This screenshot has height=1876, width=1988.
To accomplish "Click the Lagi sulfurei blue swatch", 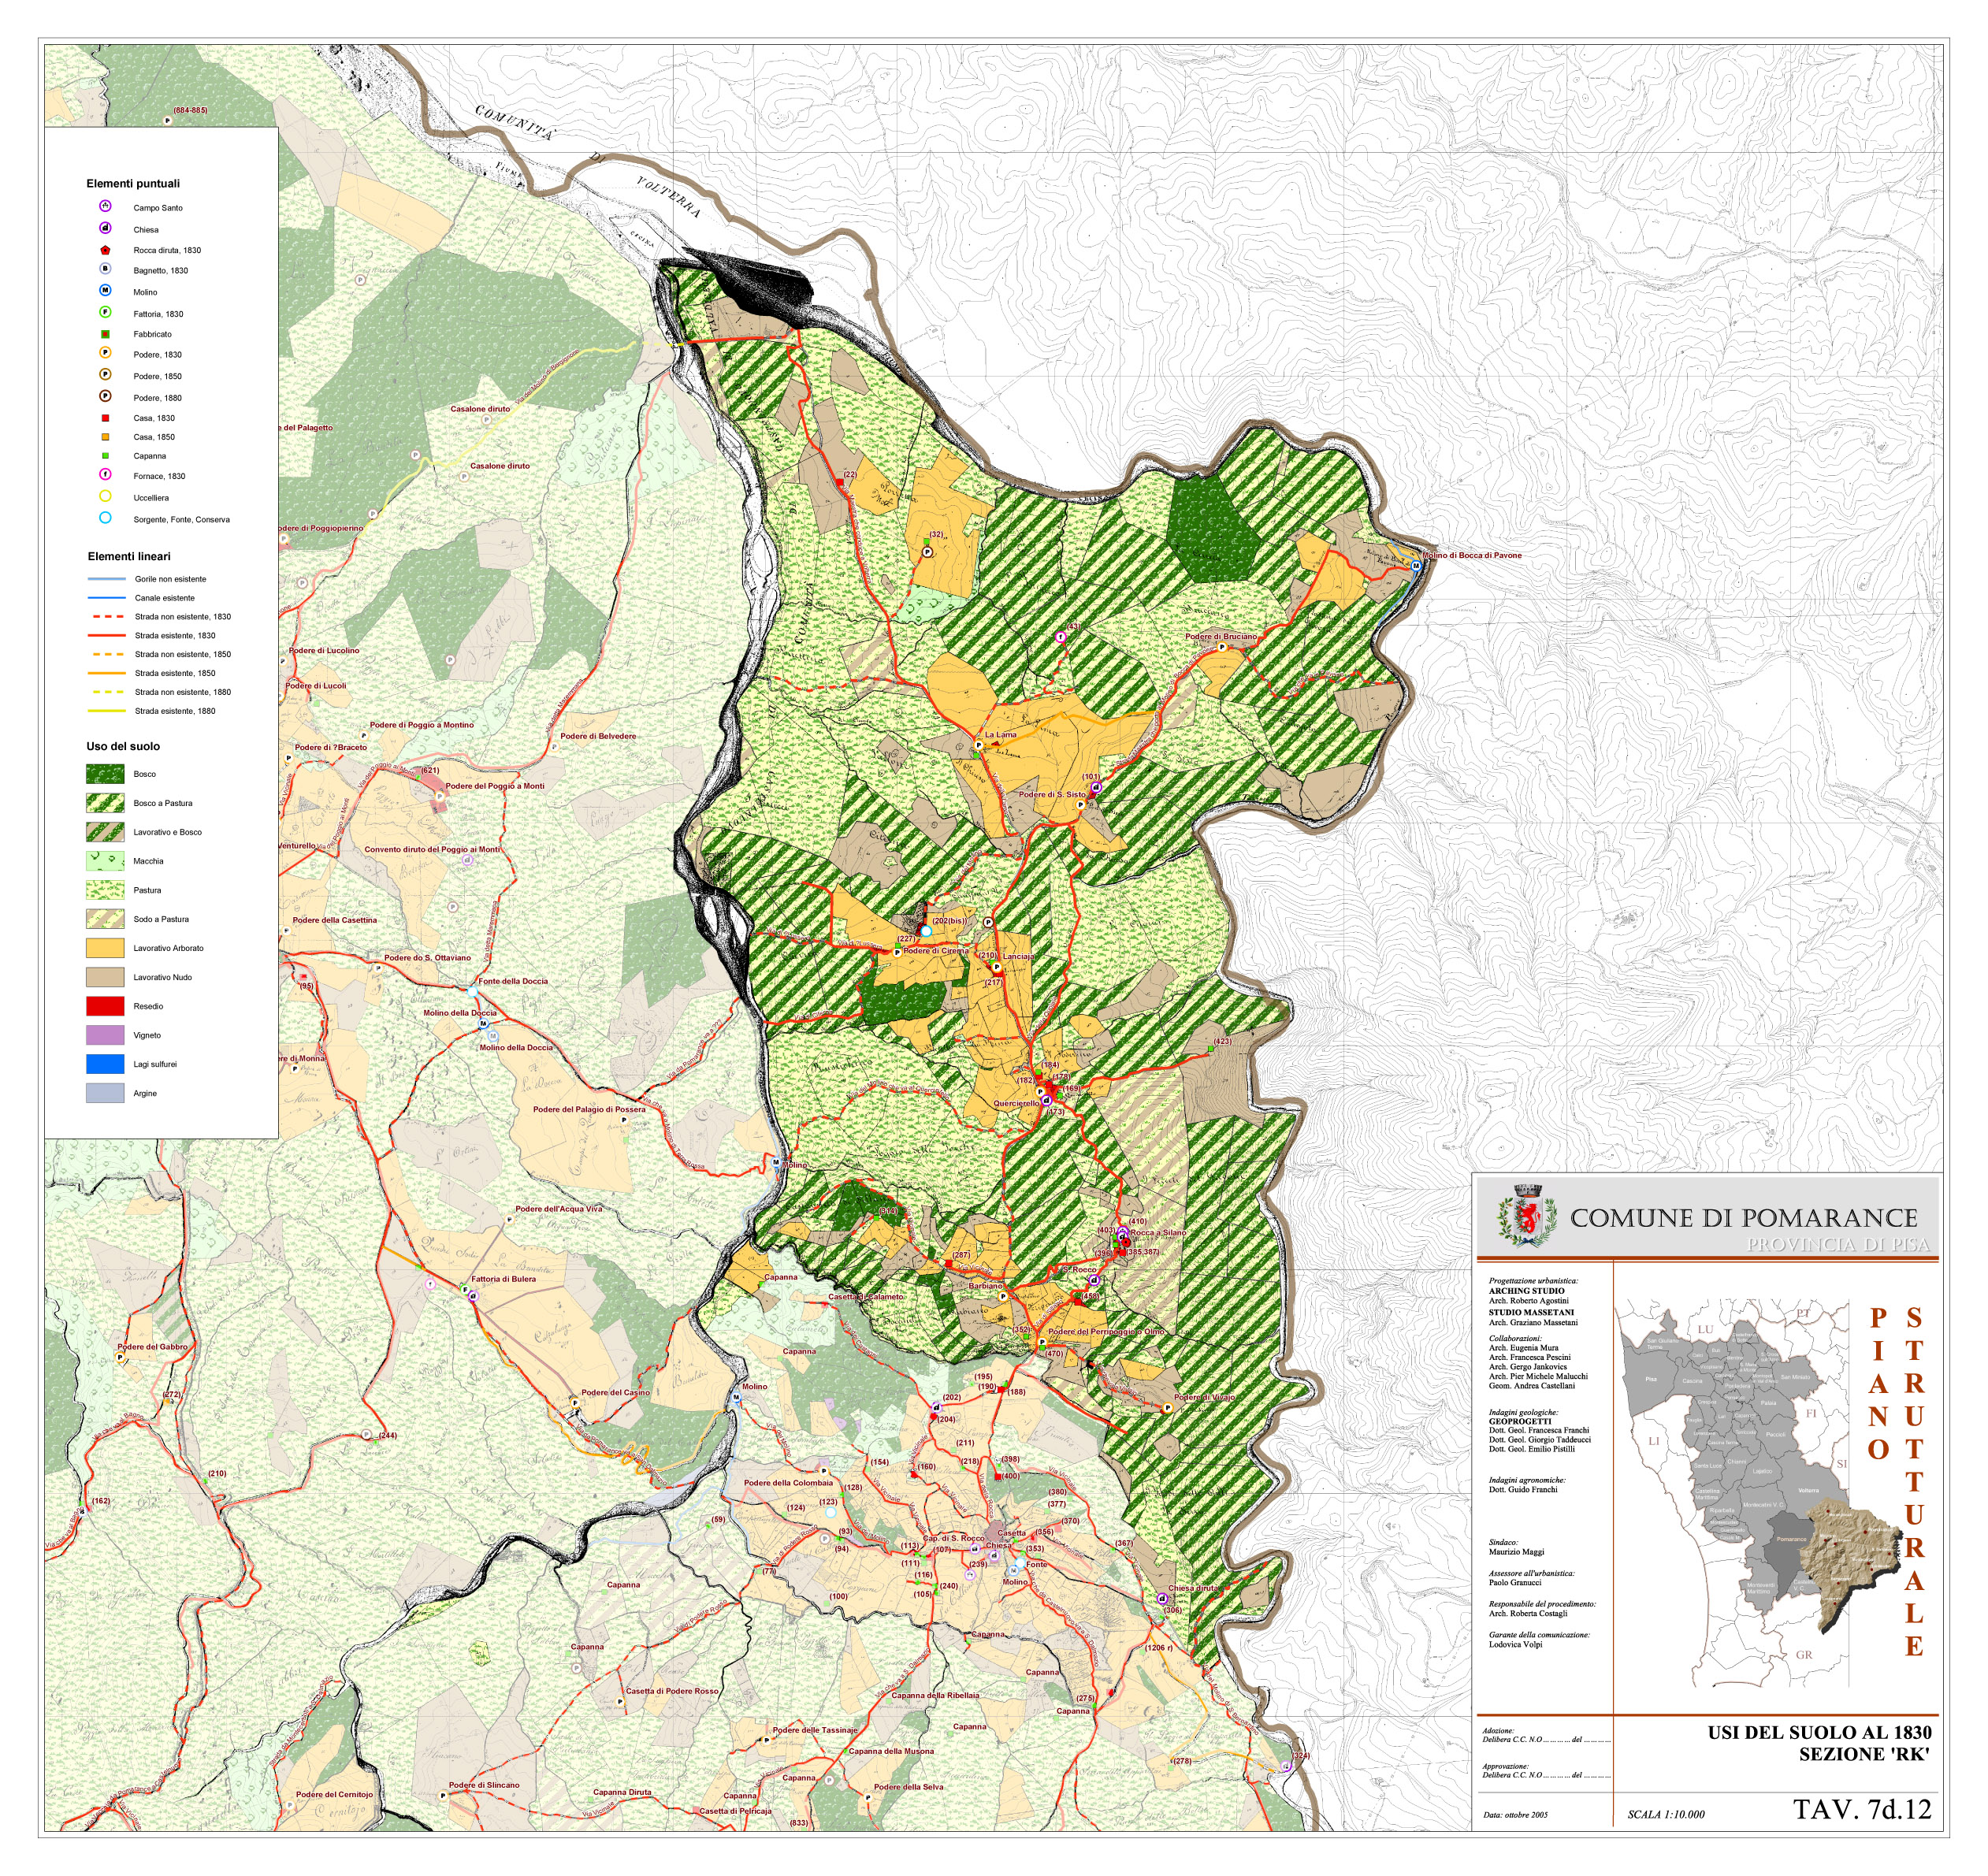I will pos(105,1064).
